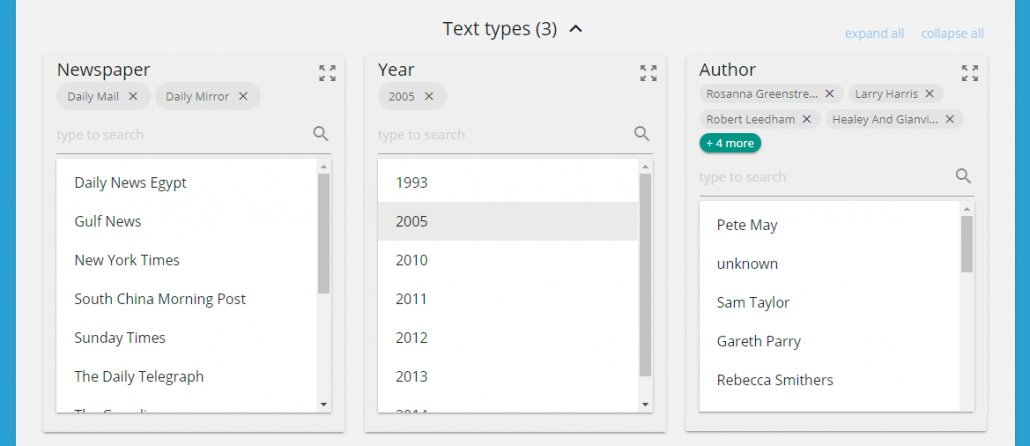Remove the Larry Harris author chip
1030x446 pixels.
(x=929, y=94)
